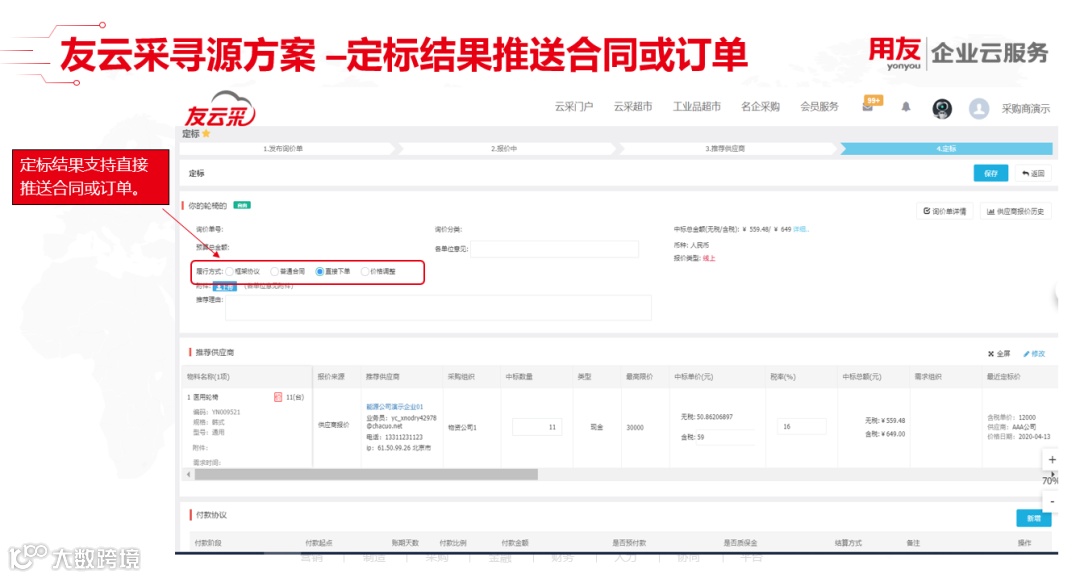Go to step 3.推荐供应商
This screenshot has height=578, width=1080.
pyautogui.click(x=725, y=148)
